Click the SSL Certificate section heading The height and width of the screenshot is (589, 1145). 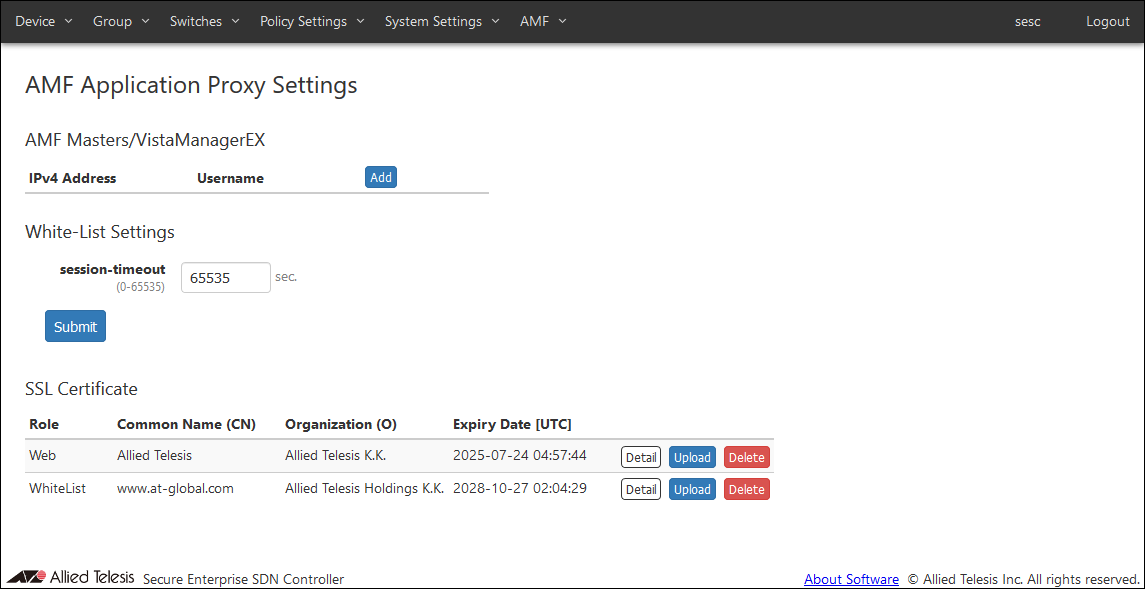click(81, 389)
